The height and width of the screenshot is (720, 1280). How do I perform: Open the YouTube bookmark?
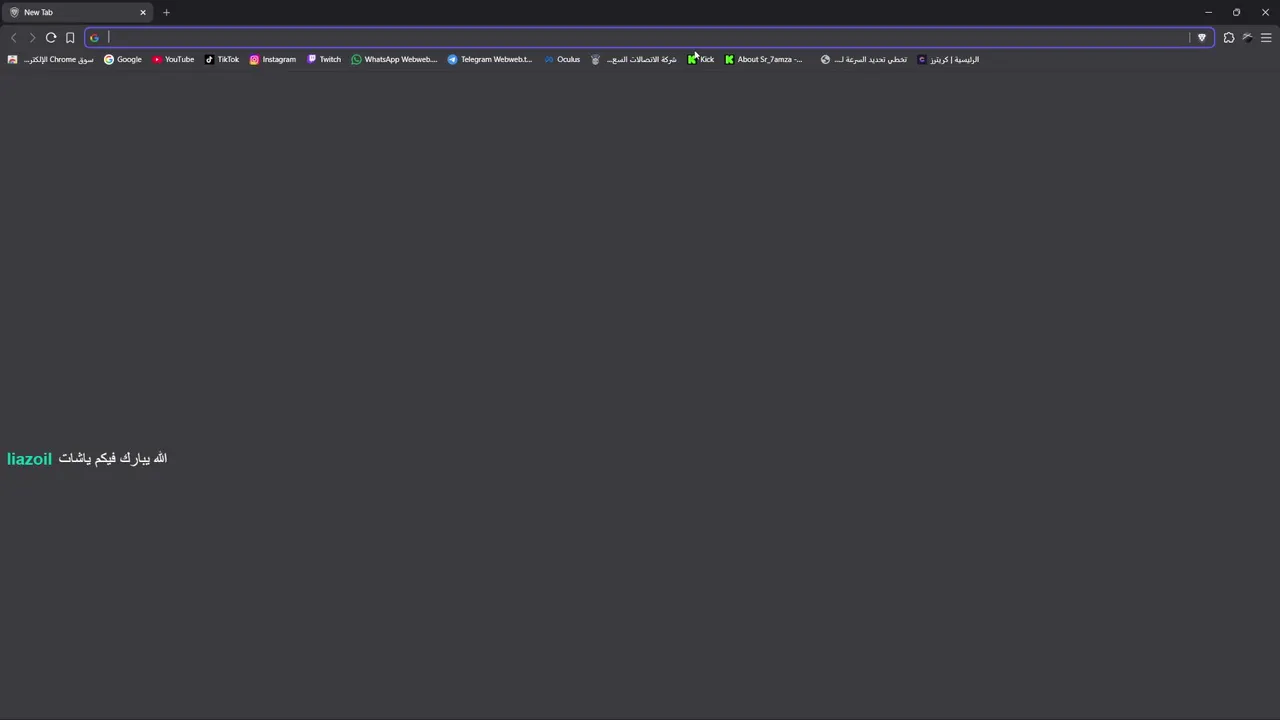click(173, 59)
